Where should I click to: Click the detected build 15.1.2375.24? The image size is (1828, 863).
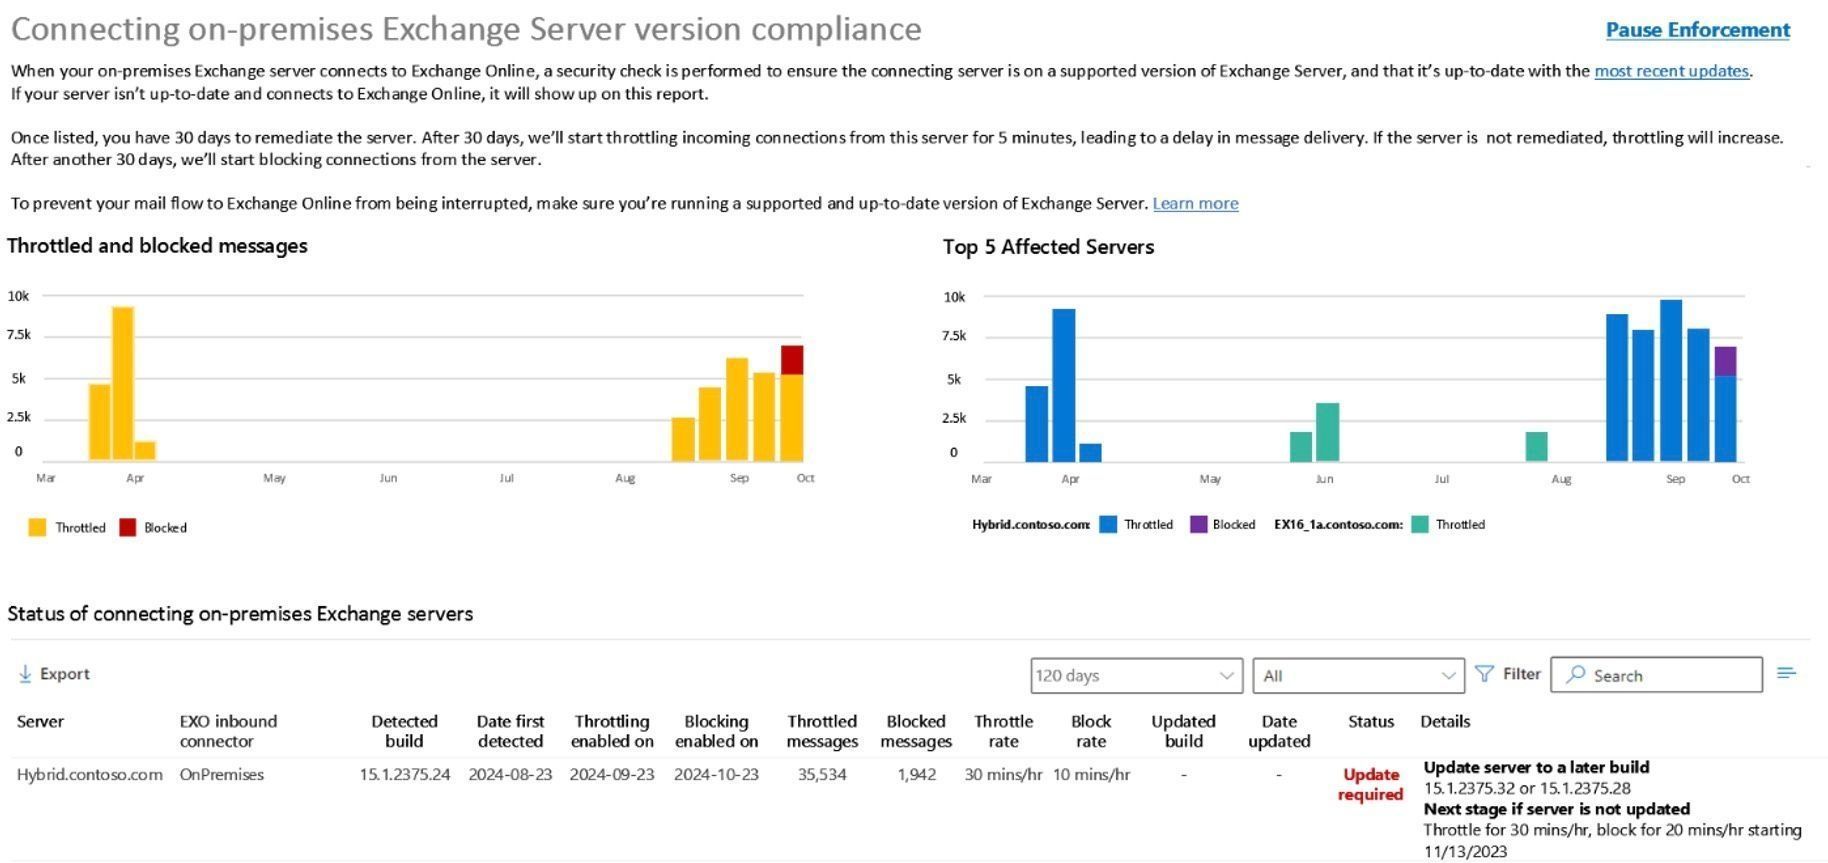point(405,775)
